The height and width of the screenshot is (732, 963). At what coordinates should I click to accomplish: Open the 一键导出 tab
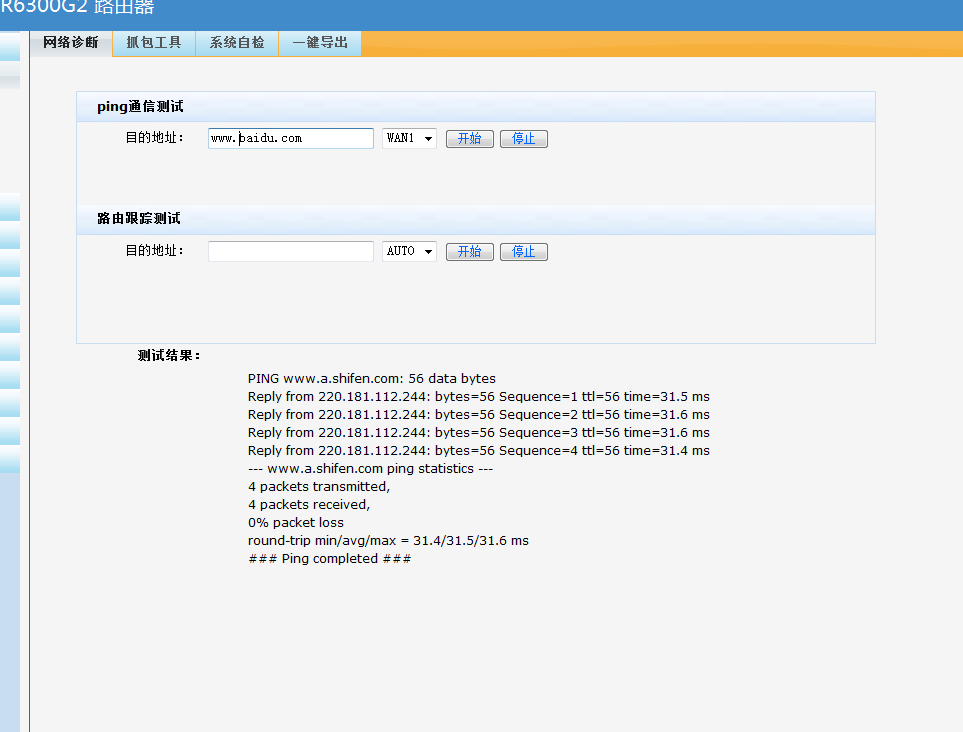click(320, 43)
